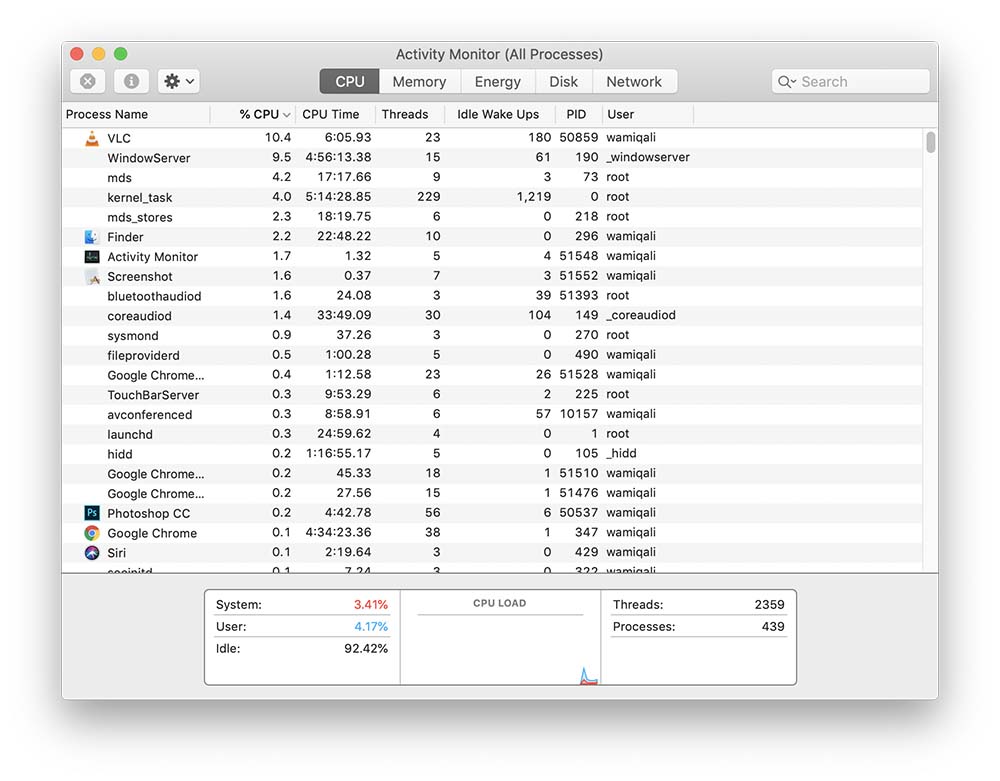
Task: Sort by User column header
Action: click(x=648, y=115)
